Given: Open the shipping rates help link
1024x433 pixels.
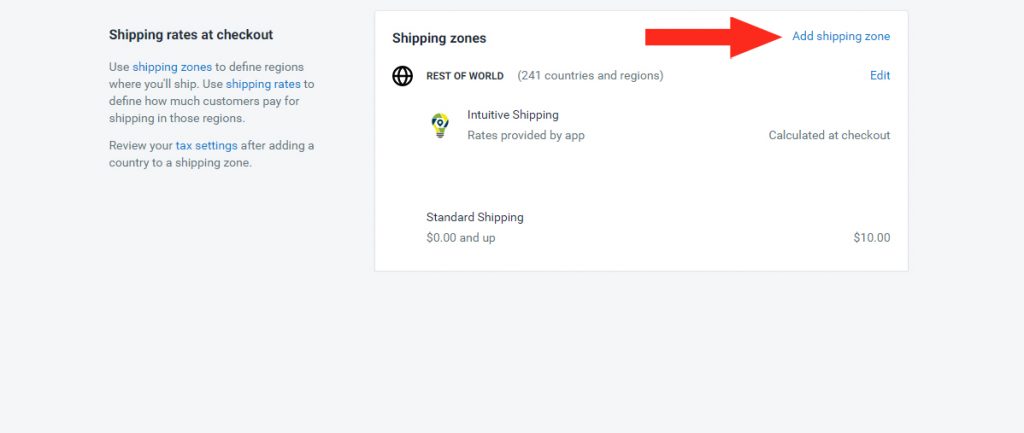Looking at the screenshot, I should [x=263, y=84].
